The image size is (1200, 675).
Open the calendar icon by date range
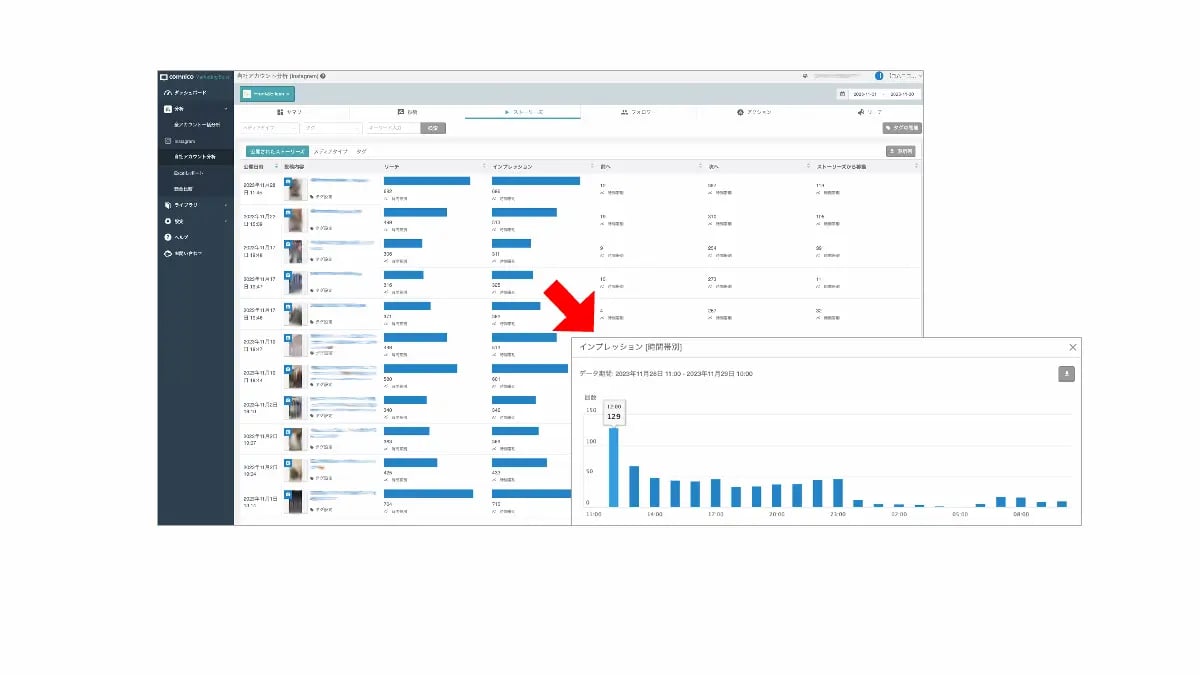pyautogui.click(x=842, y=94)
